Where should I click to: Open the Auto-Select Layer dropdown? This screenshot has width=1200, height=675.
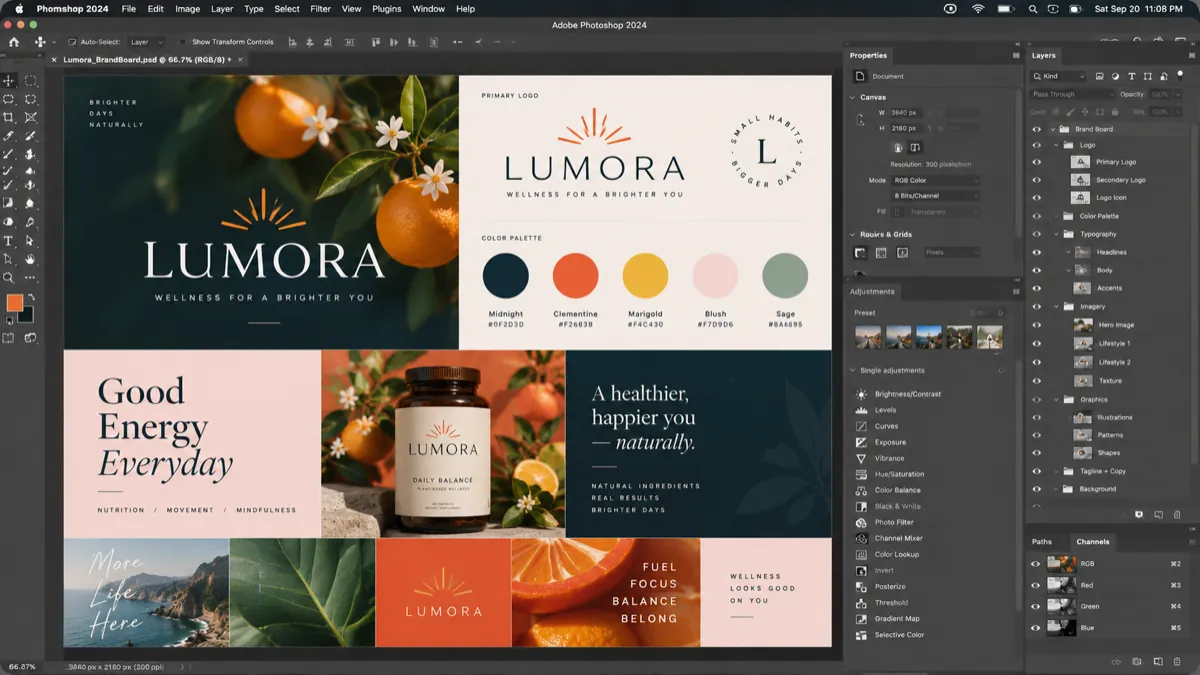coord(146,42)
